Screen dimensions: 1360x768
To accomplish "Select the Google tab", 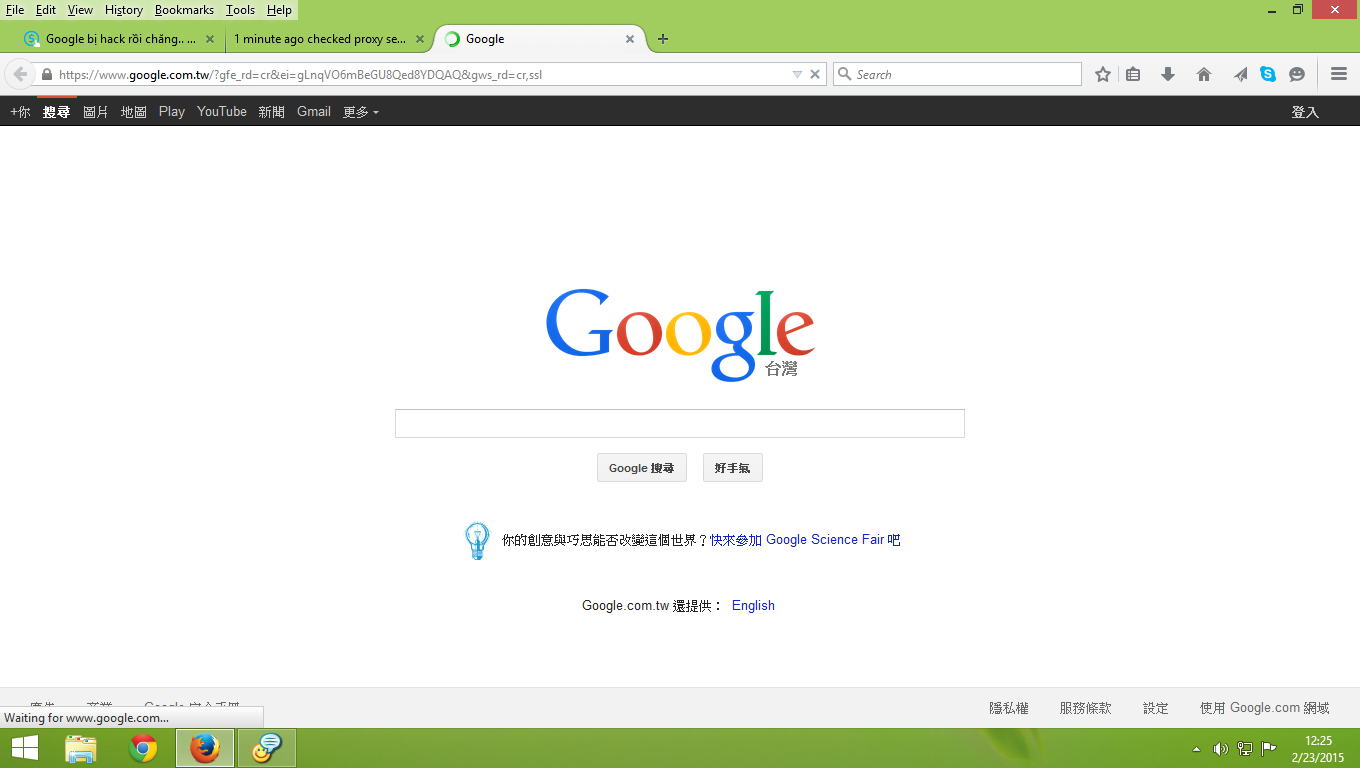I will point(540,39).
